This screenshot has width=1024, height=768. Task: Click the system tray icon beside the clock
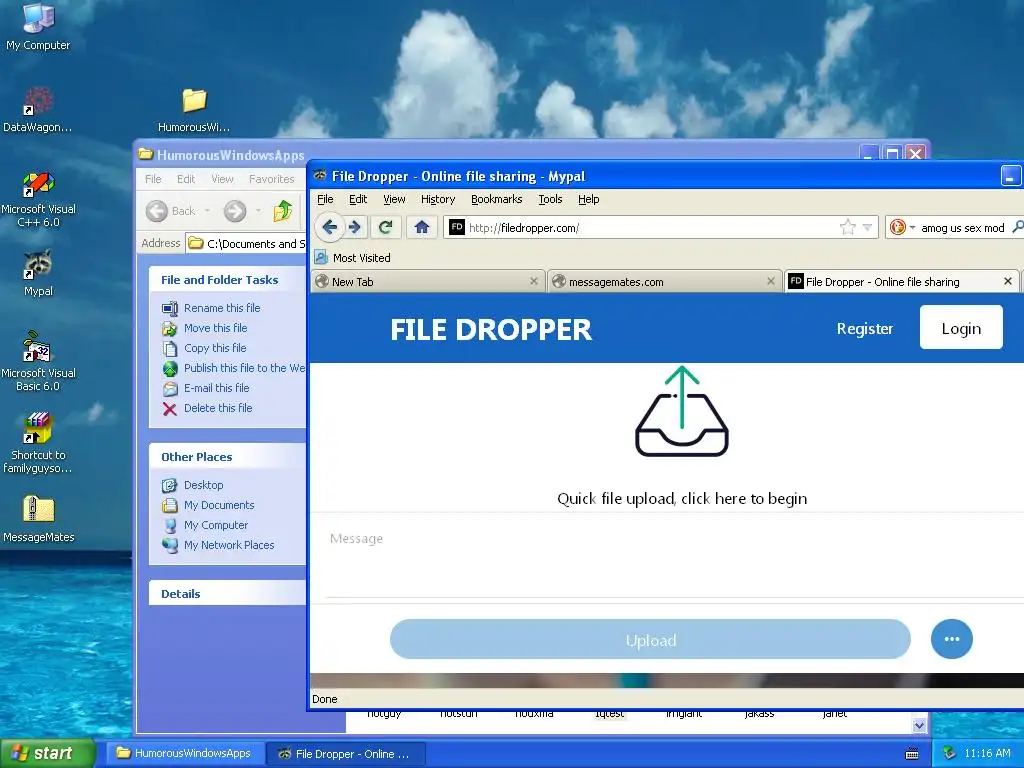[x=949, y=753]
